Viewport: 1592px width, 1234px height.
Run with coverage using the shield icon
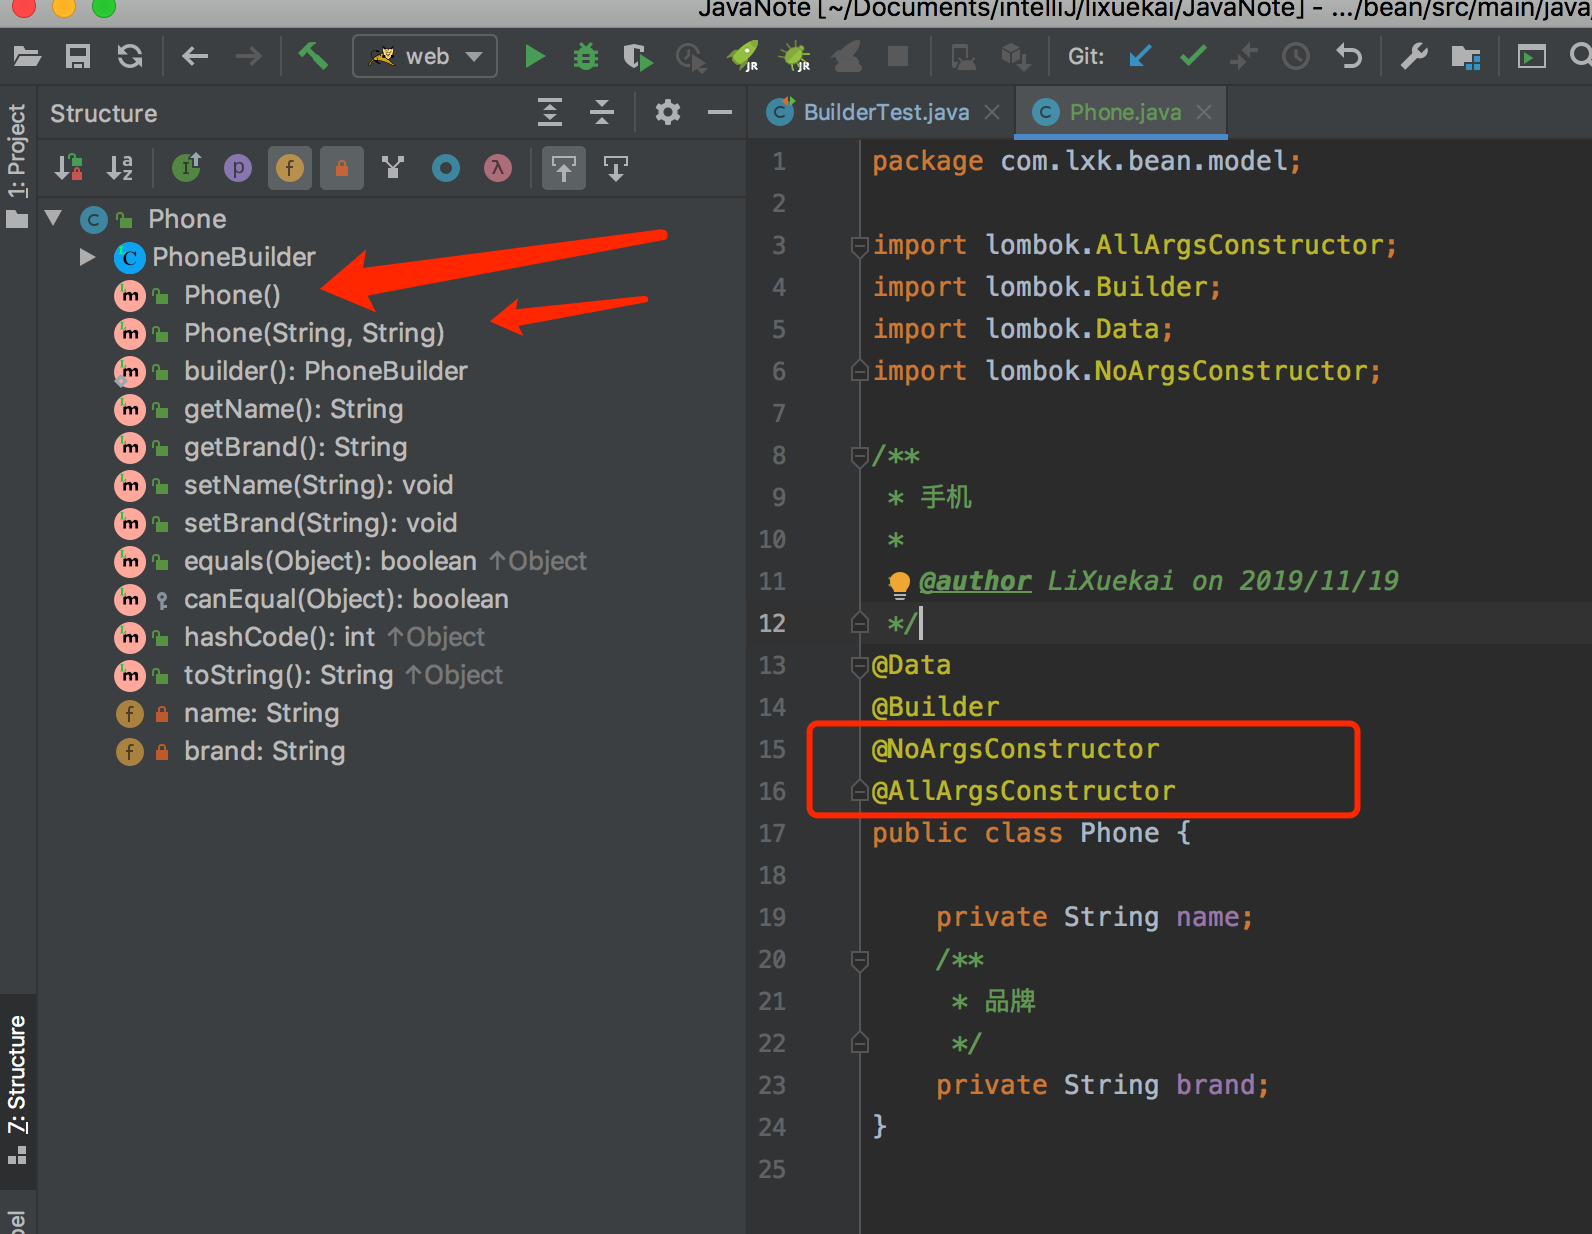637,56
